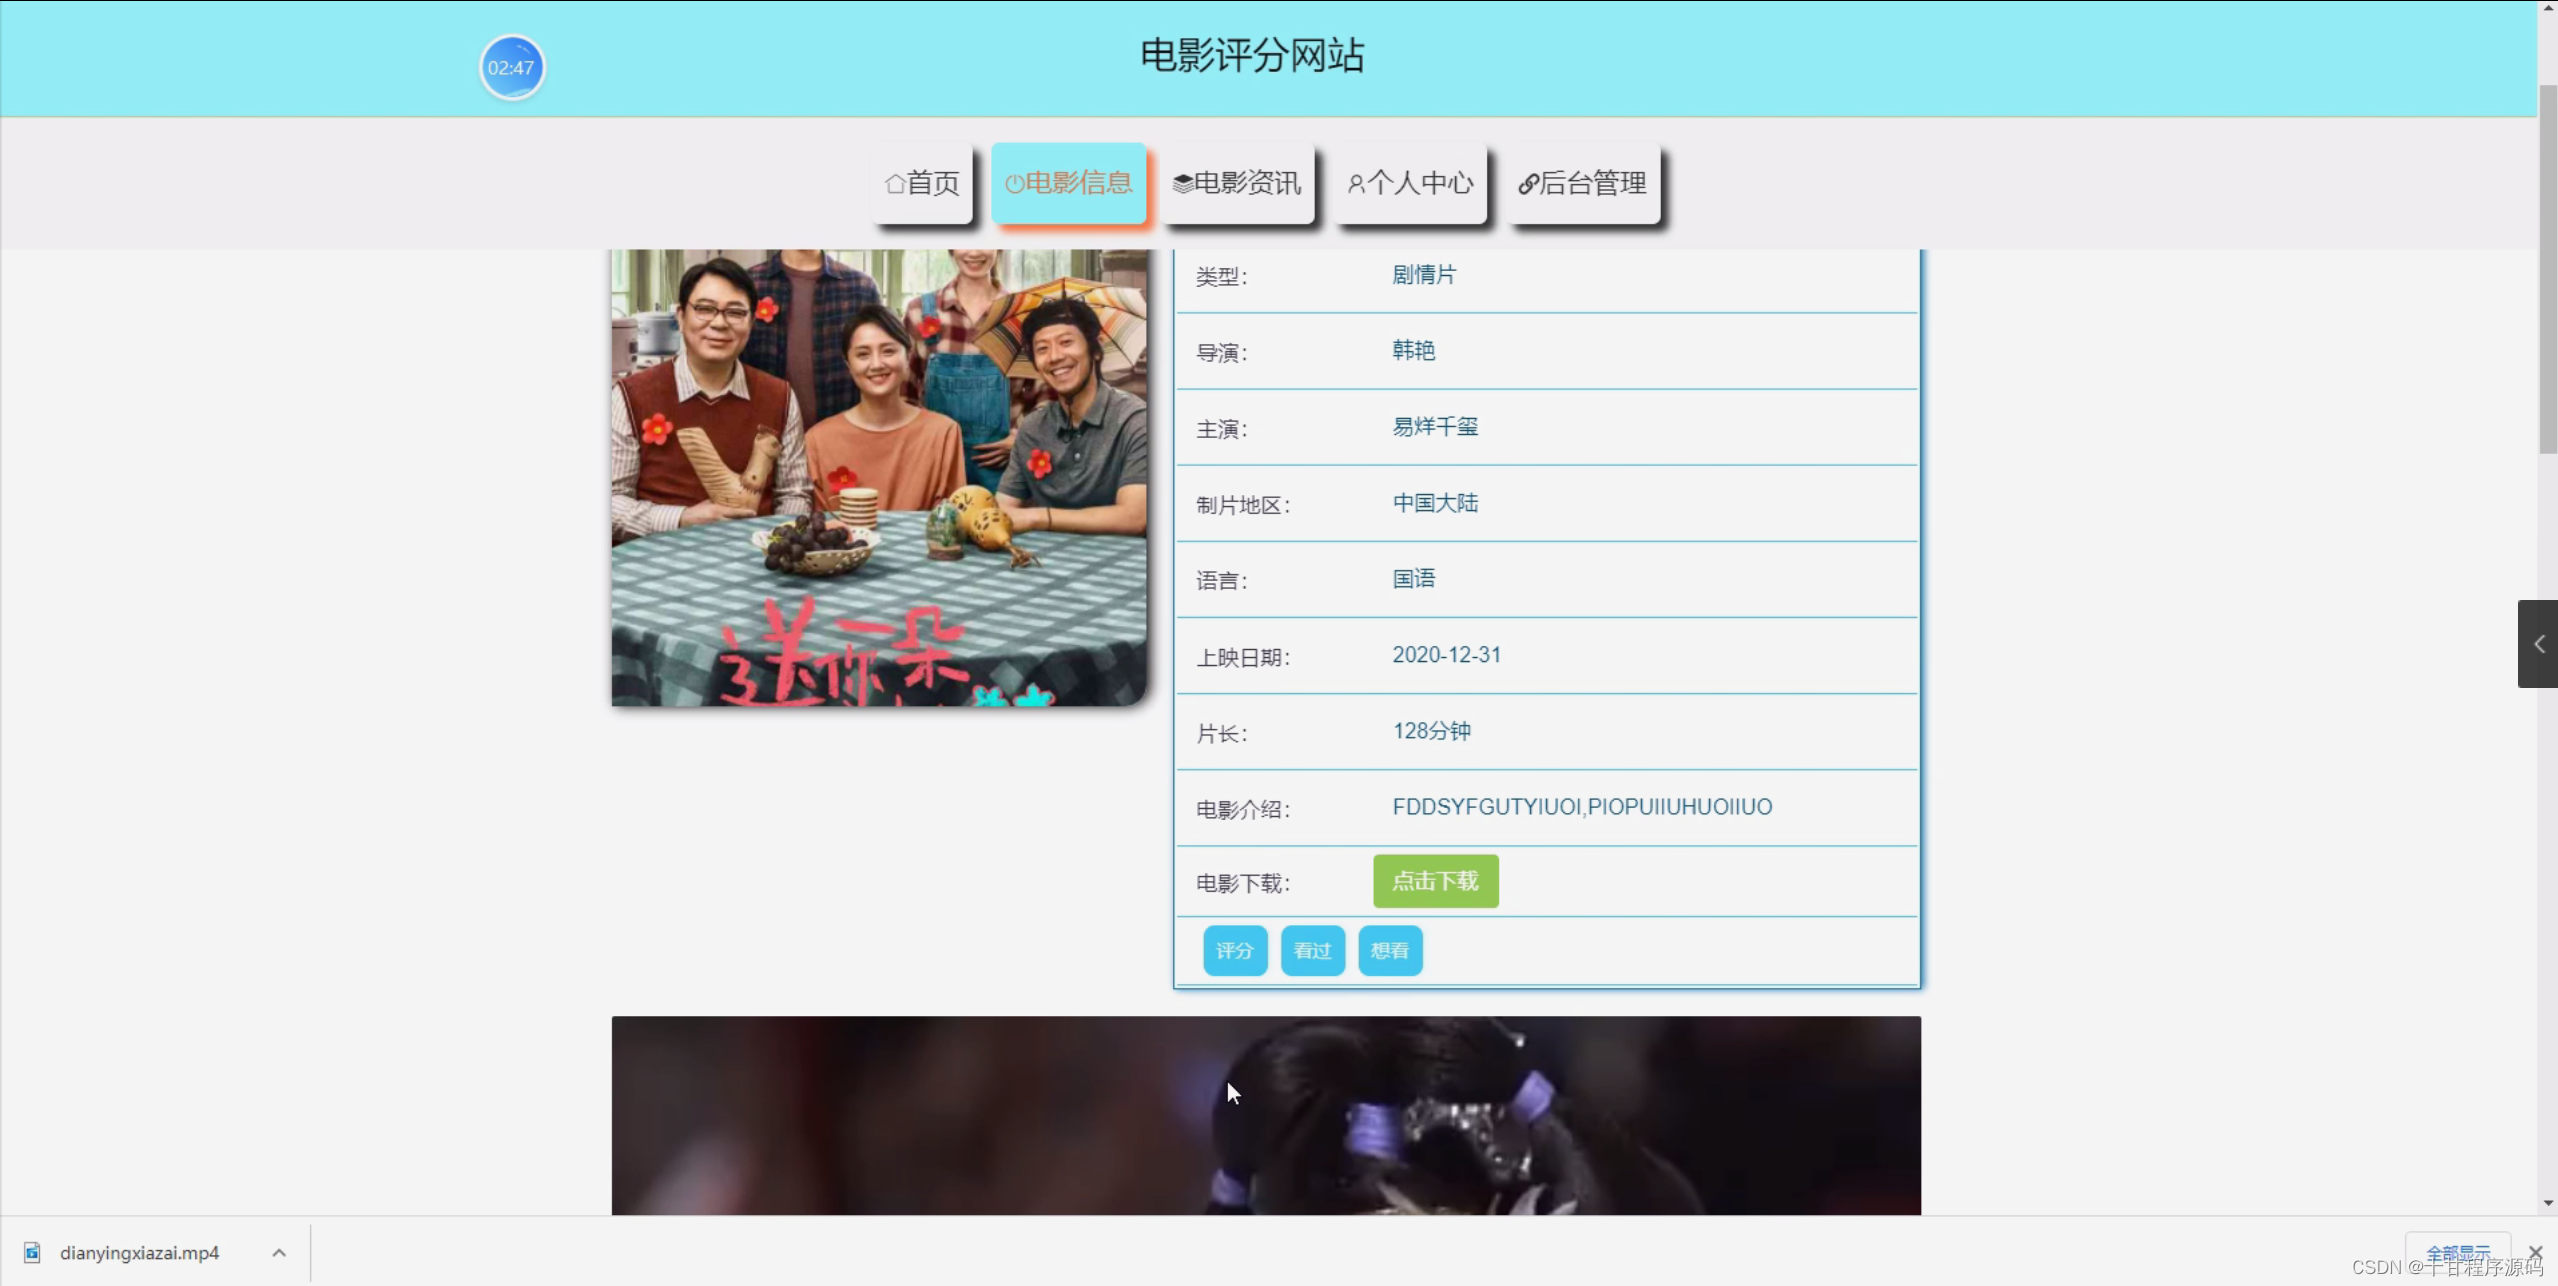
Task: Click the layers icon on 电影资讯 tab
Action: pyautogui.click(x=1182, y=183)
